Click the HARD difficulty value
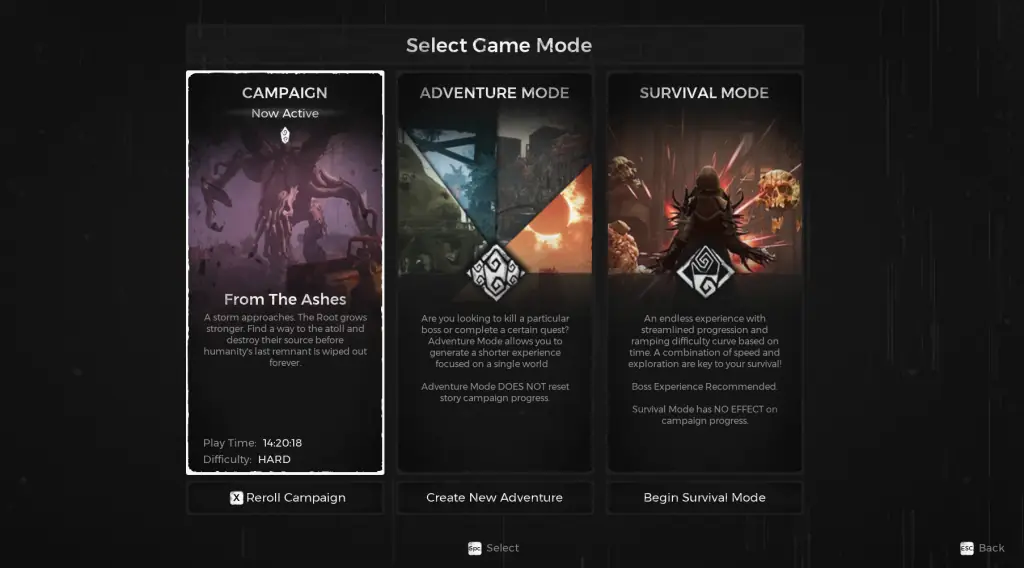The width and height of the screenshot is (1024, 568). 274,460
